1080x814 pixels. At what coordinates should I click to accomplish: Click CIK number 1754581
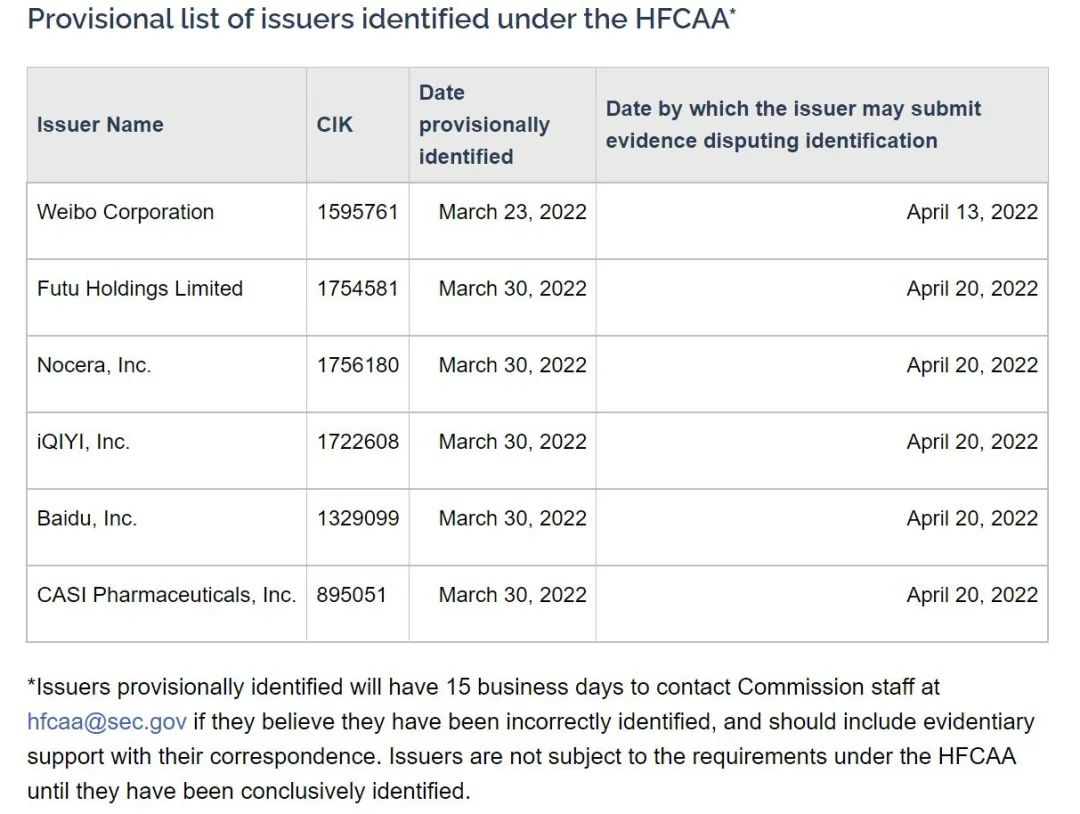click(357, 289)
